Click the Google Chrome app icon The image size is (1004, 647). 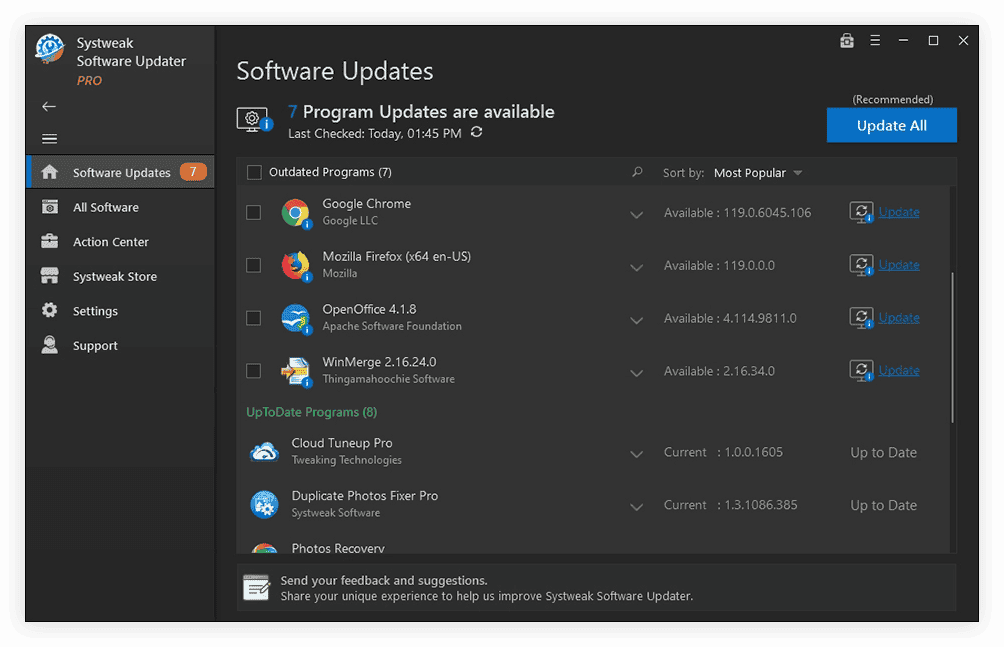(x=296, y=213)
